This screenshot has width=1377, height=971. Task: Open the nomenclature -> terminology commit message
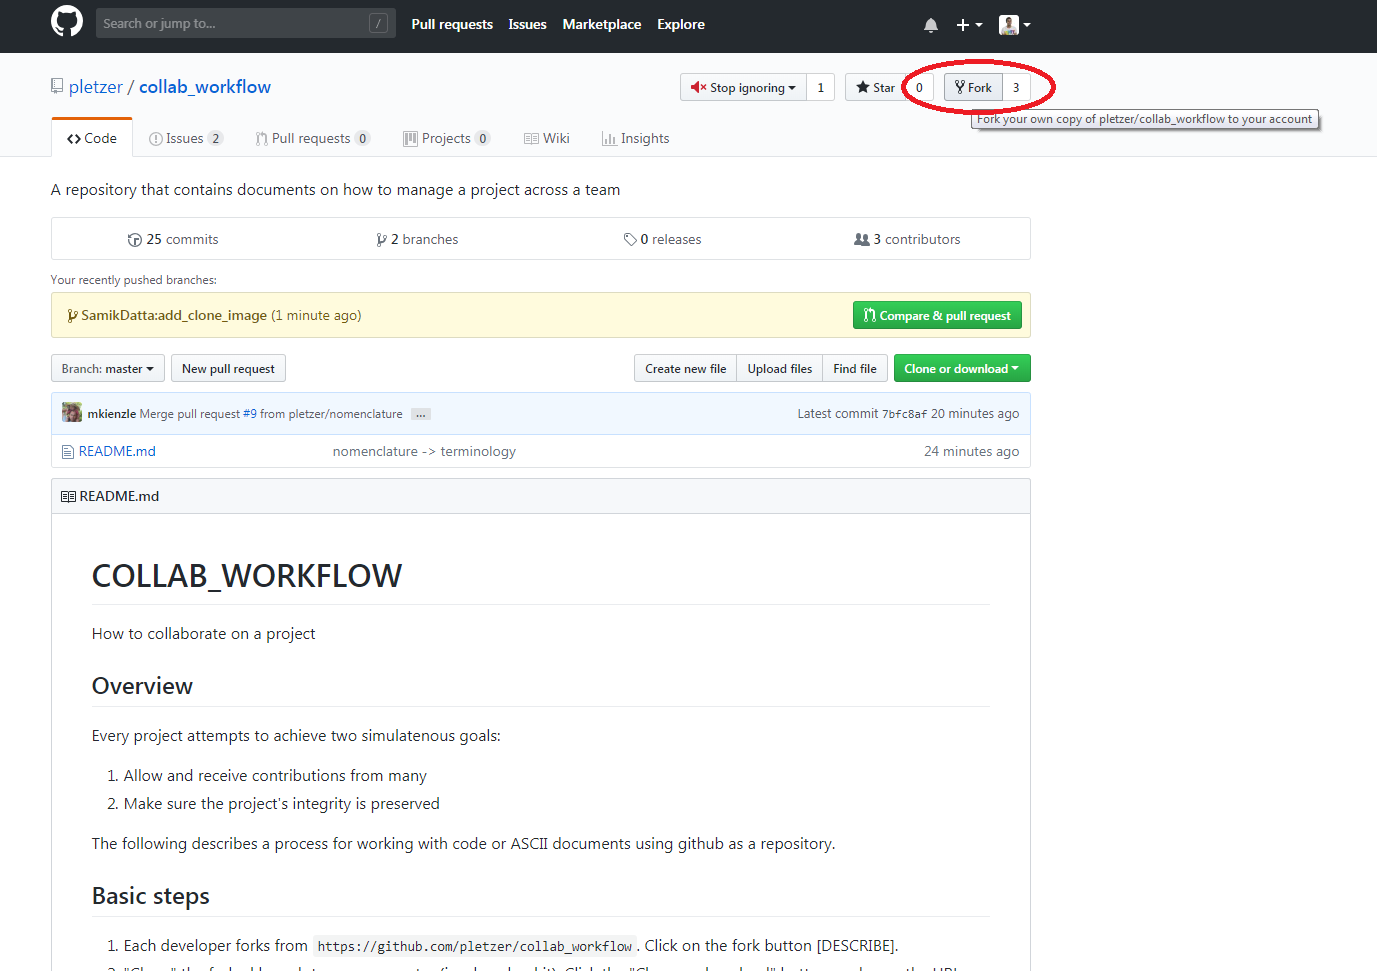(424, 451)
